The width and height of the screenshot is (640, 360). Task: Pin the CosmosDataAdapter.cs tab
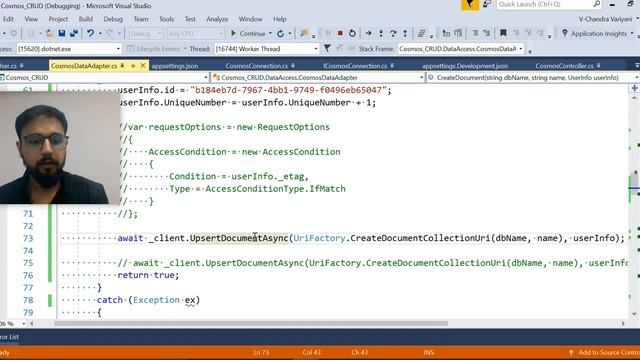tap(133, 66)
